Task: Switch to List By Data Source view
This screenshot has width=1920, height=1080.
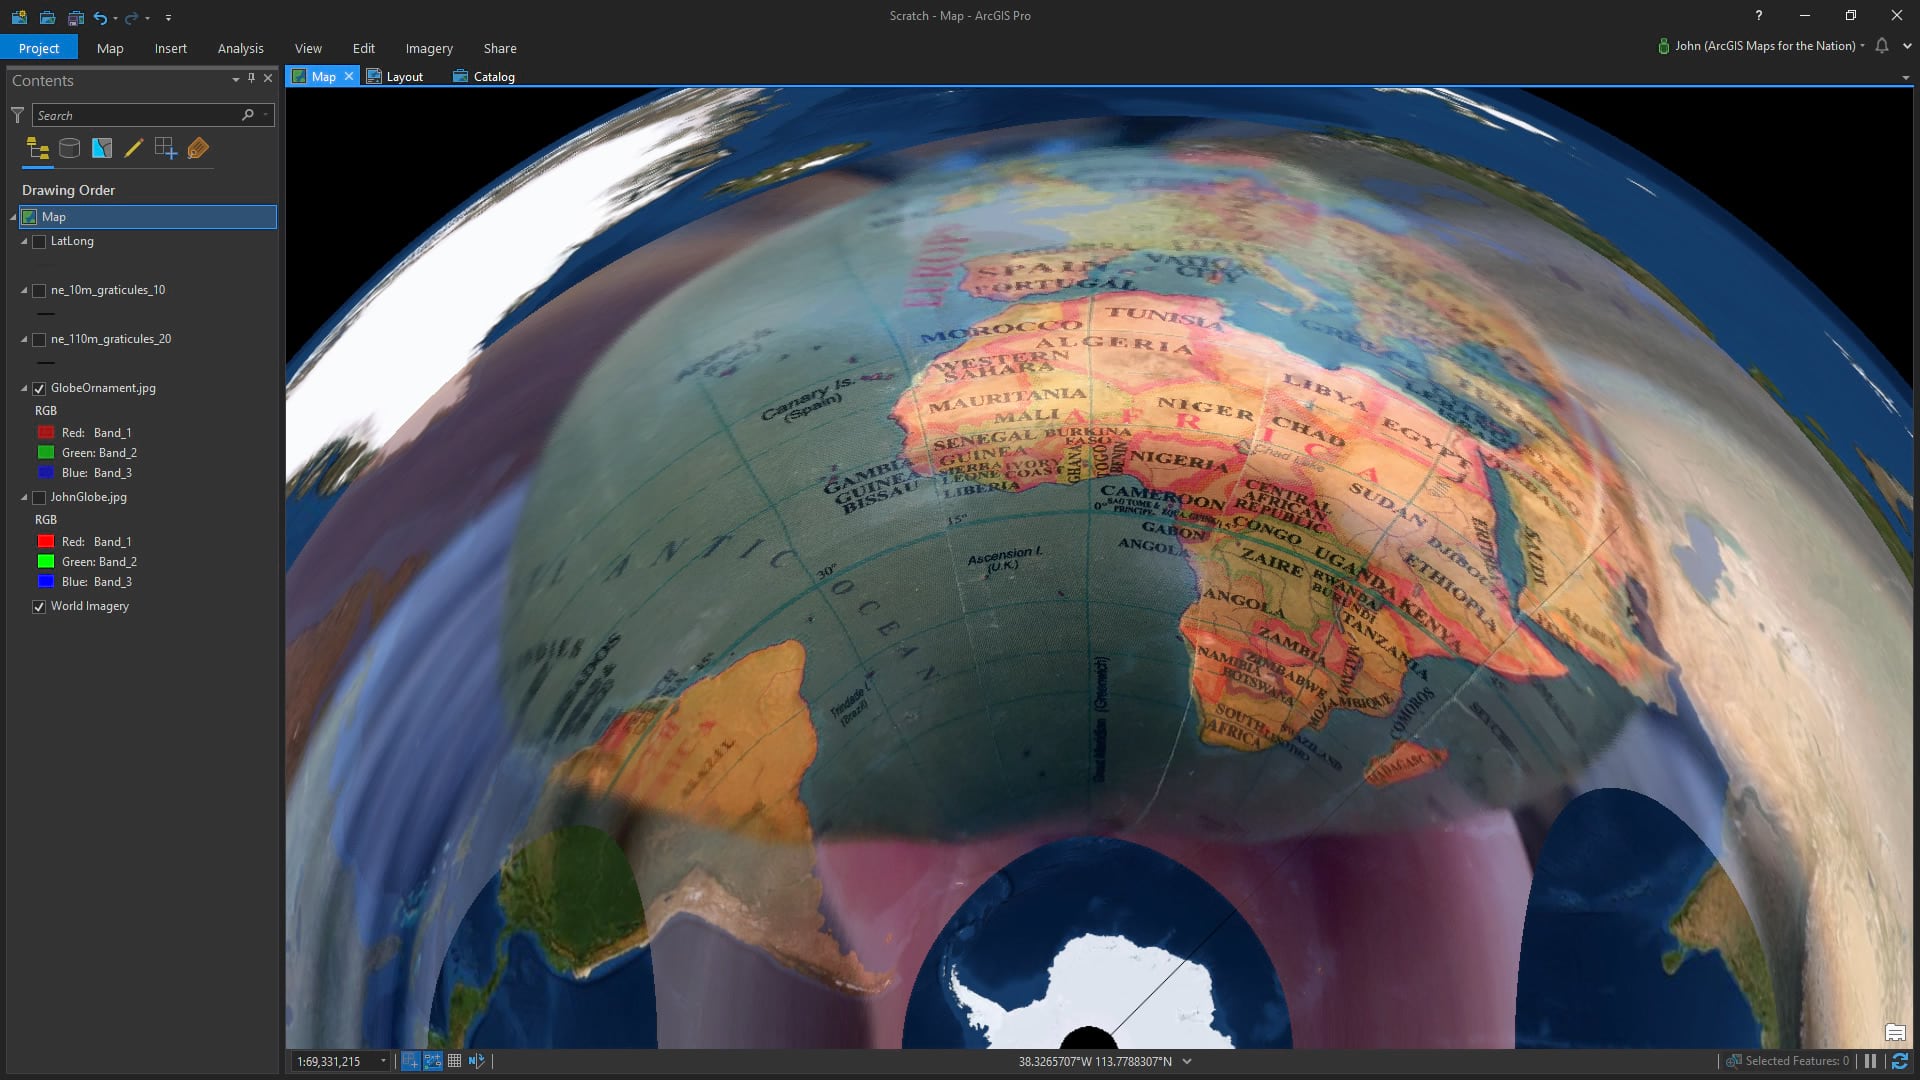Action: 69,149
